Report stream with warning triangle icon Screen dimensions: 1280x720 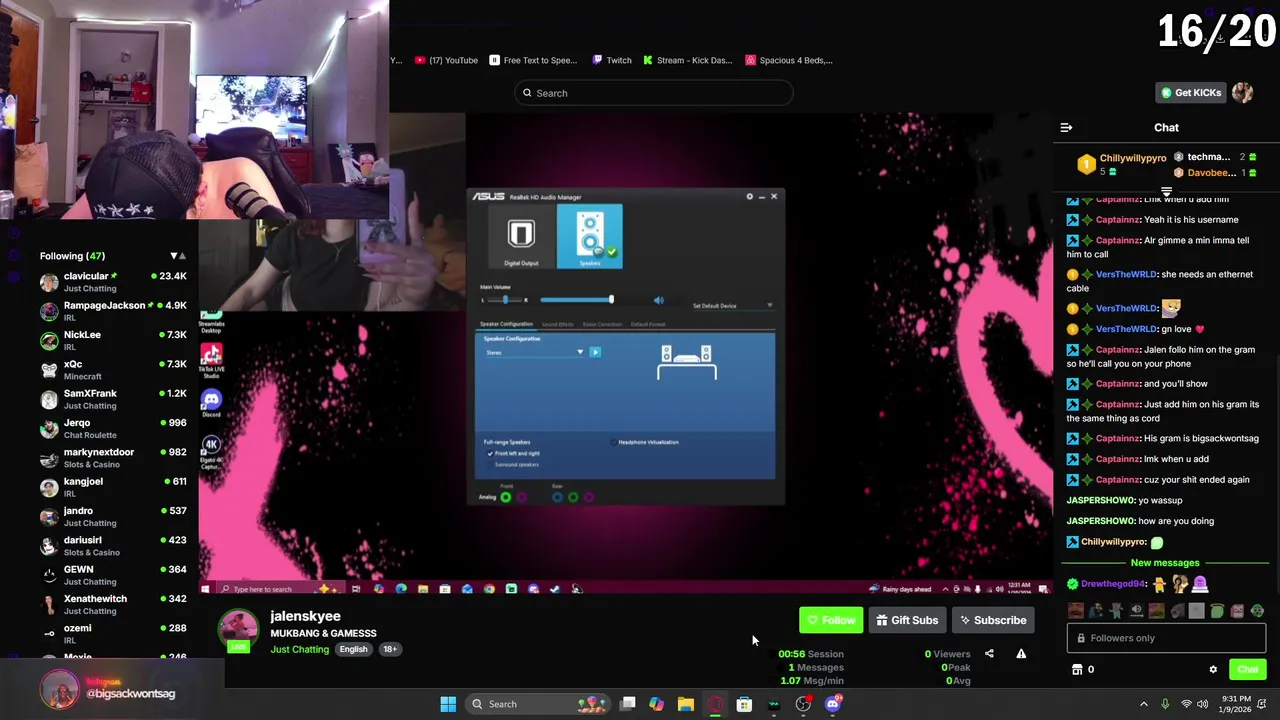point(1021,654)
